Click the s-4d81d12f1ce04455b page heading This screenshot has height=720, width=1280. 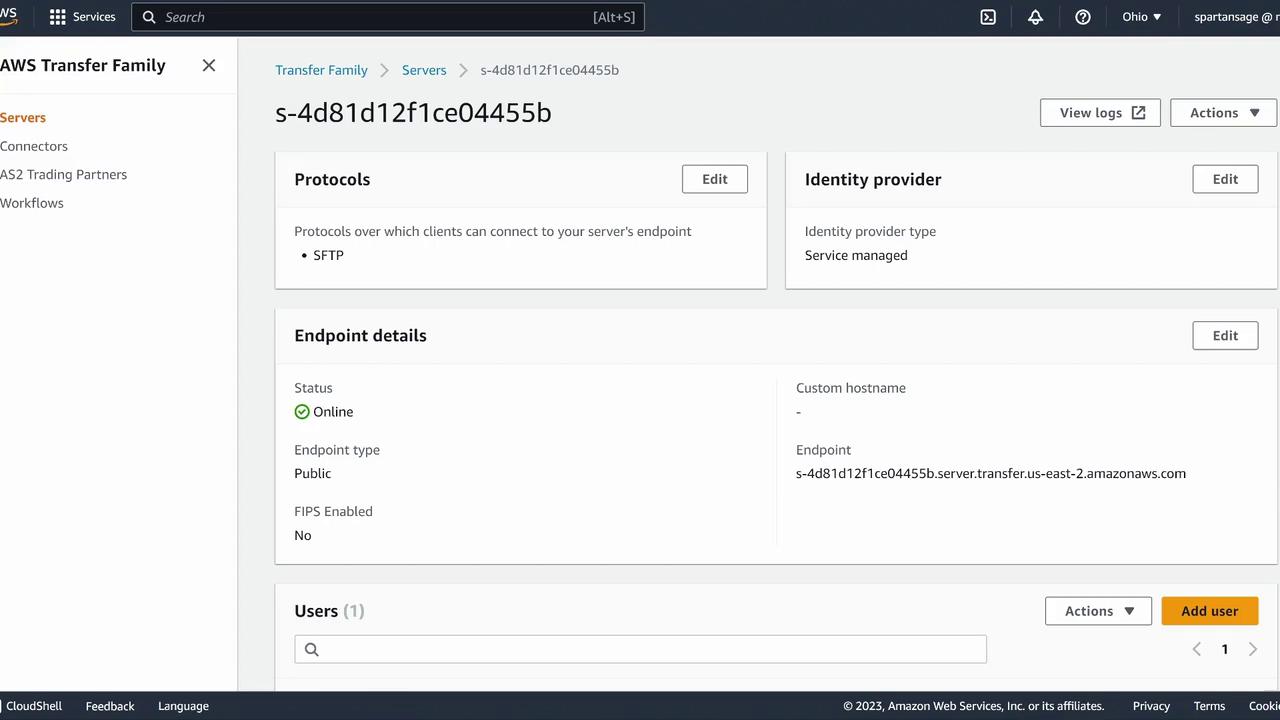pos(413,113)
